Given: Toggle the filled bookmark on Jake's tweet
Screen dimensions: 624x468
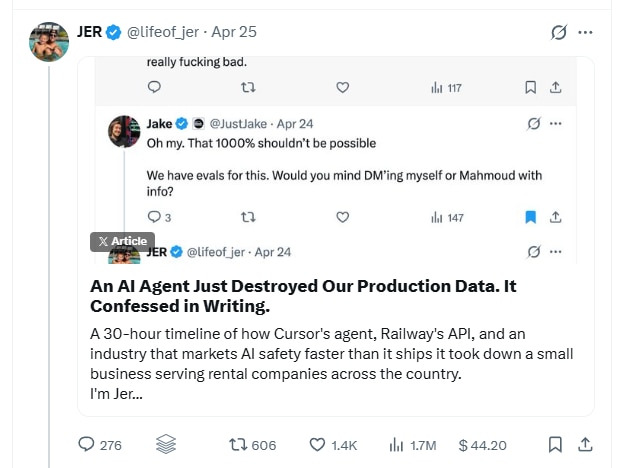Looking at the screenshot, I should point(531,216).
